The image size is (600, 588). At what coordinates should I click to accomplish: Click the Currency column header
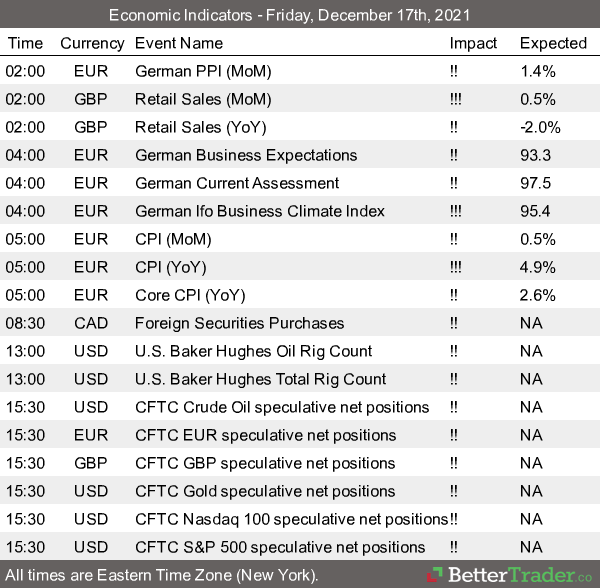(x=92, y=43)
